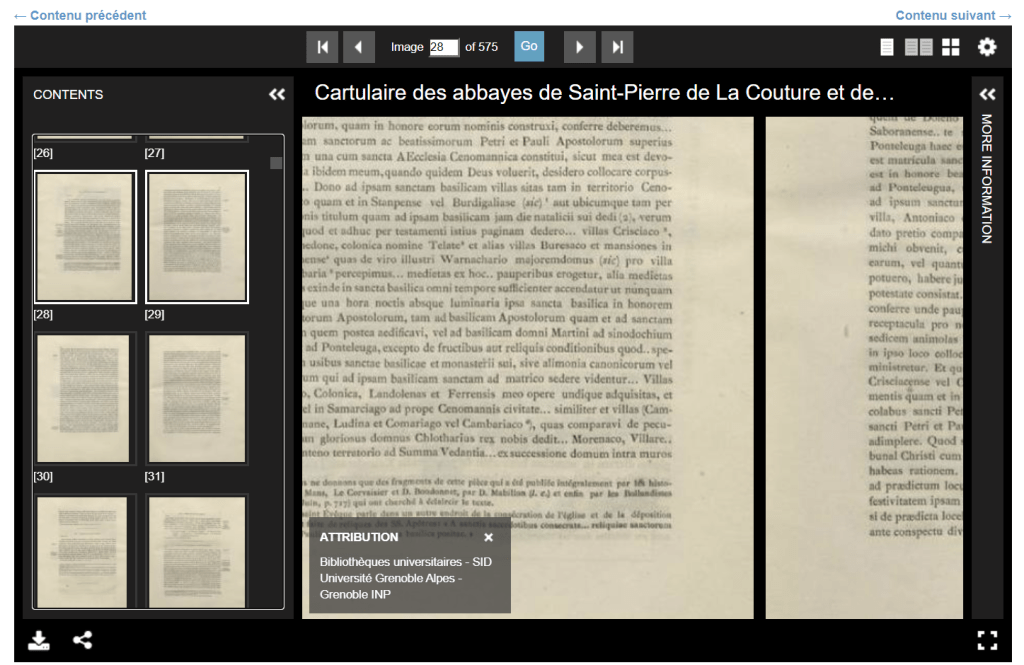Switch to single page view
The height and width of the screenshot is (665, 1024).
tap(887, 47)
